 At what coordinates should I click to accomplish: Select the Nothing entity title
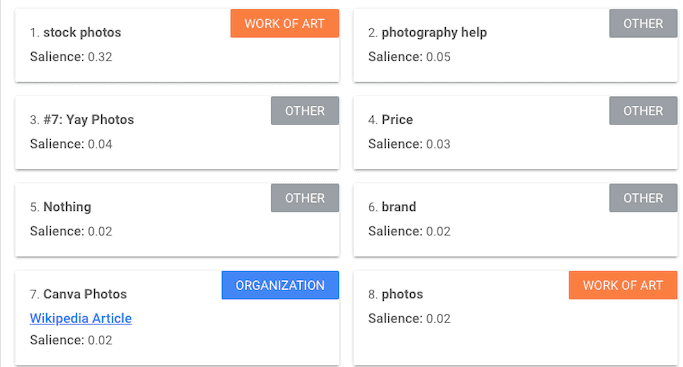[67, 206]
